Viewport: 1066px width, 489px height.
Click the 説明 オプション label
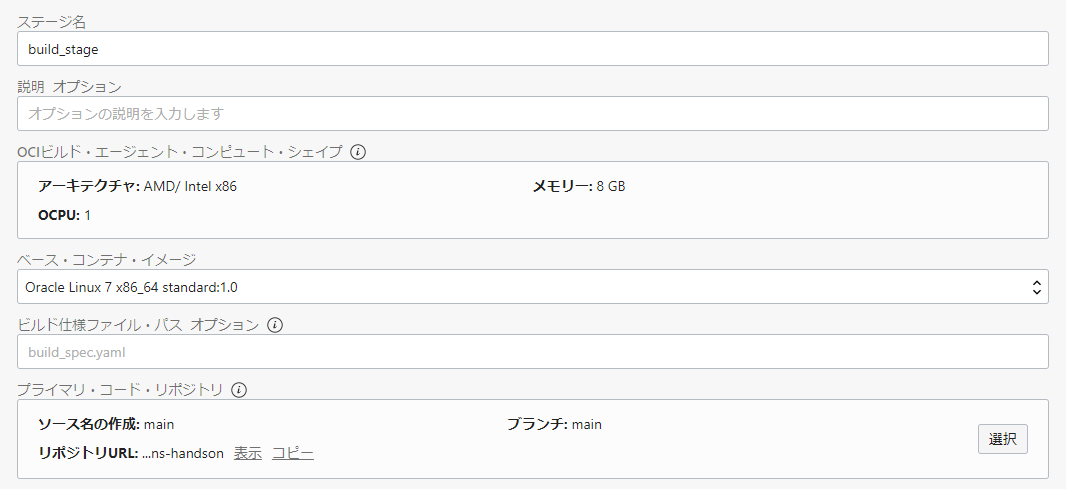[x=69, y=87]
